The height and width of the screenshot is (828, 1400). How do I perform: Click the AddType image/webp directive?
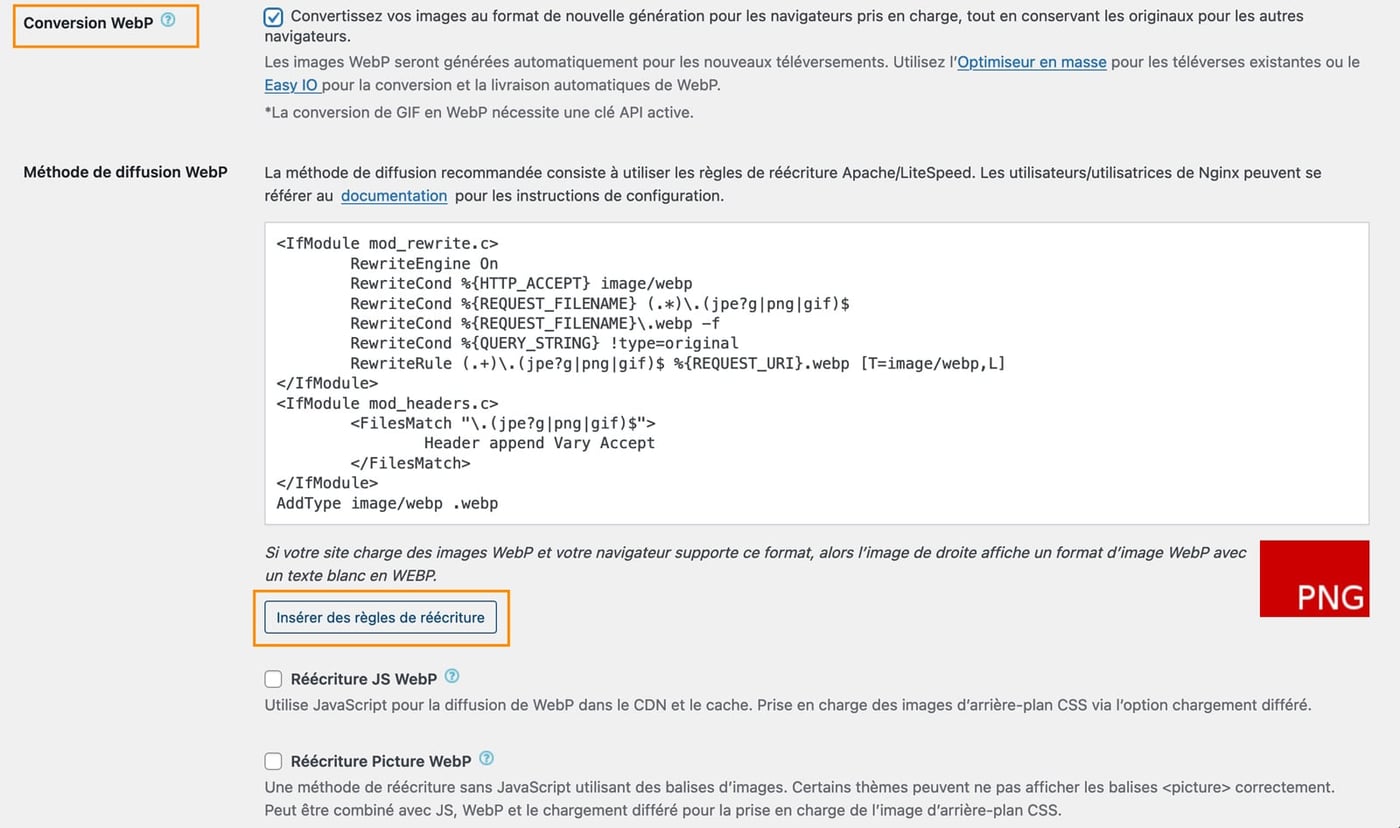pyautogui.click(x=386, y=503)
